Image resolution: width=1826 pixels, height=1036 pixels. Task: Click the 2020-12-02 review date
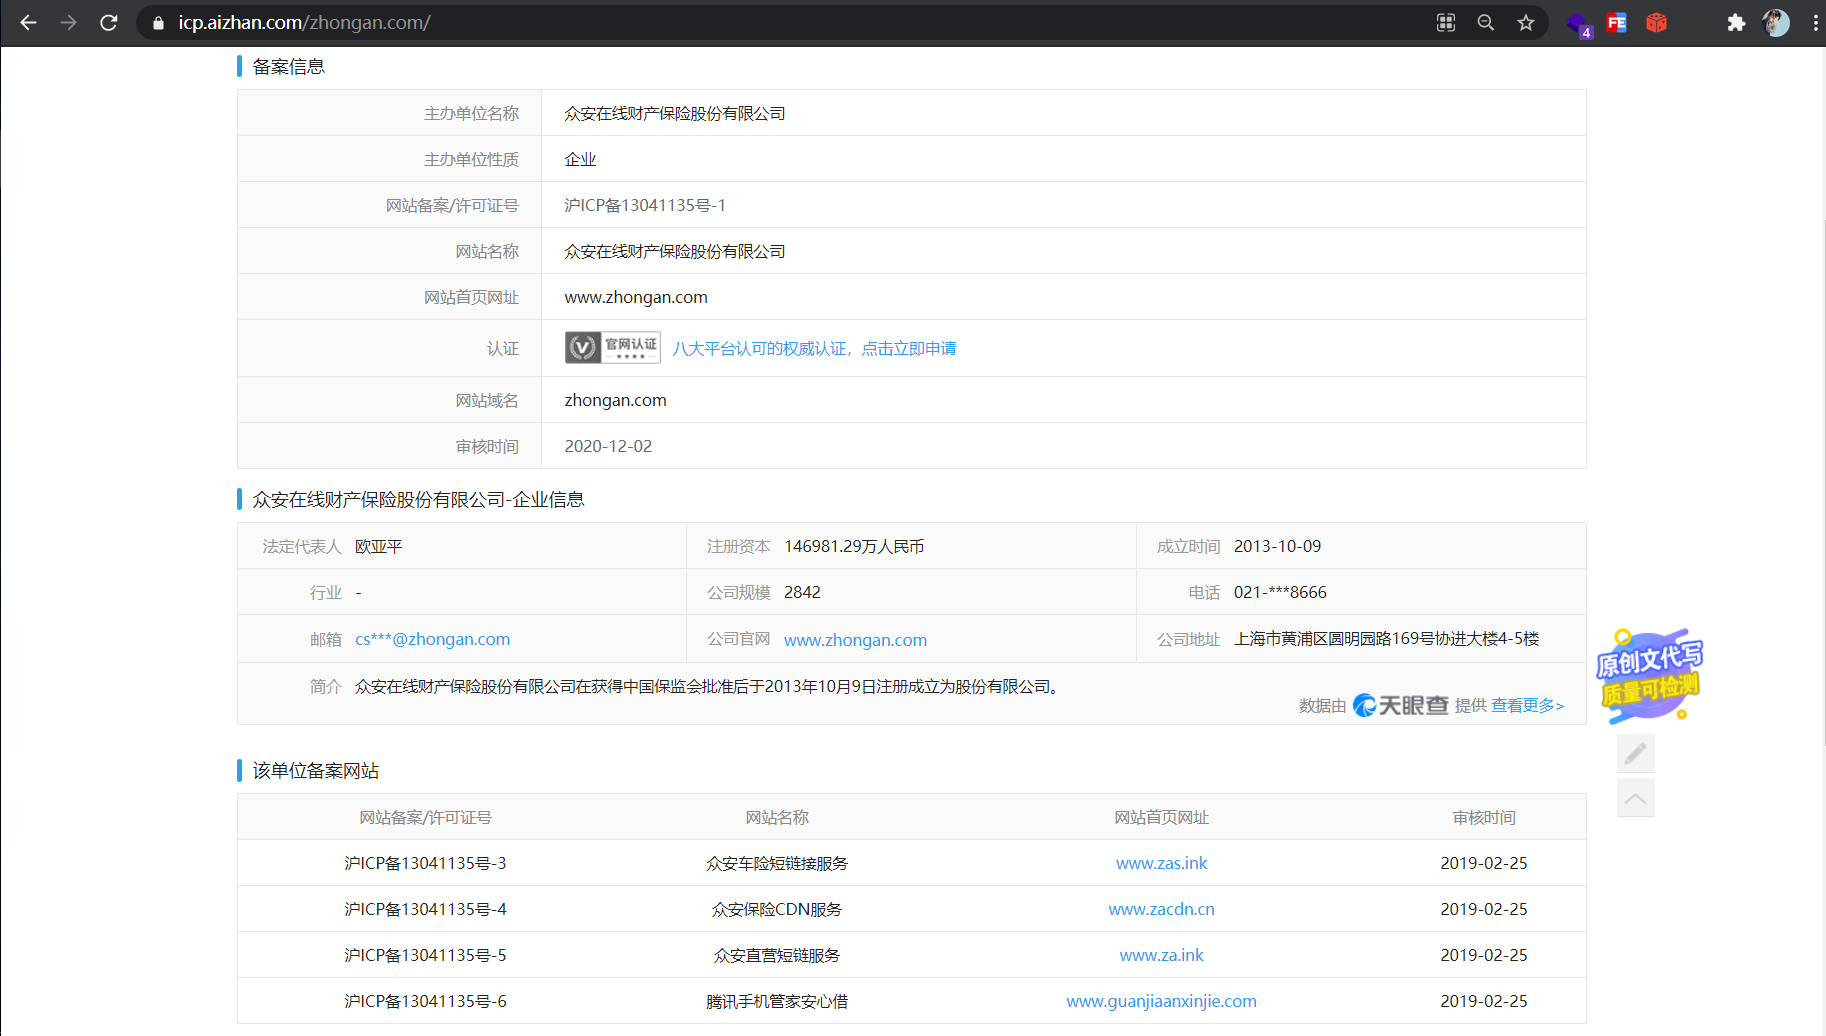[x=608, y=446]
